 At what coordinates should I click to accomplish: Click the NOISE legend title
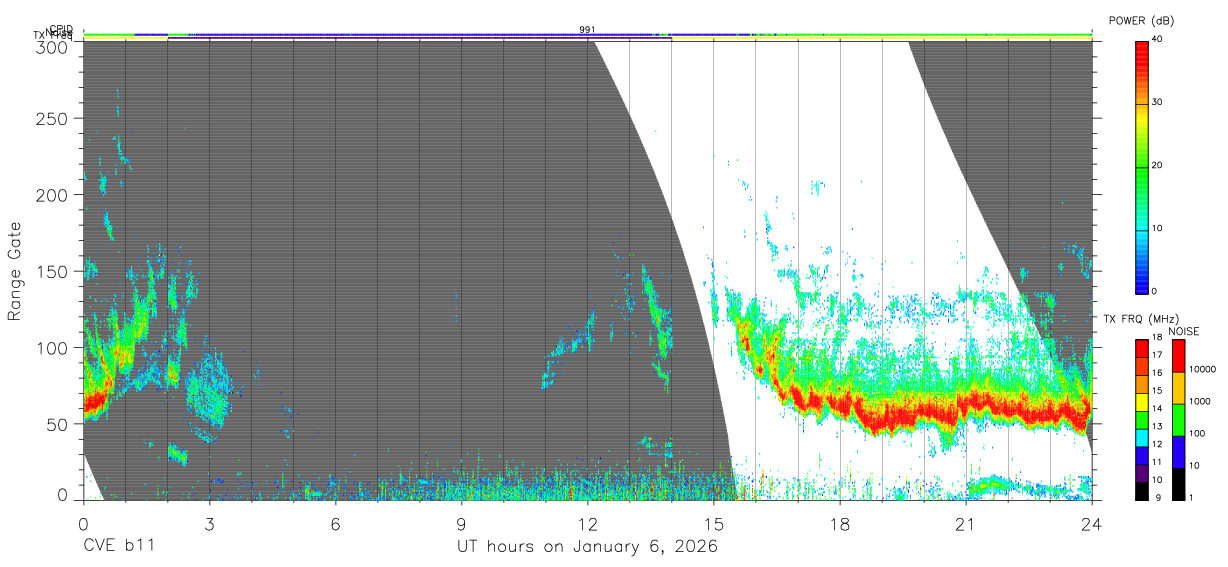click(x=1184, y=331)
